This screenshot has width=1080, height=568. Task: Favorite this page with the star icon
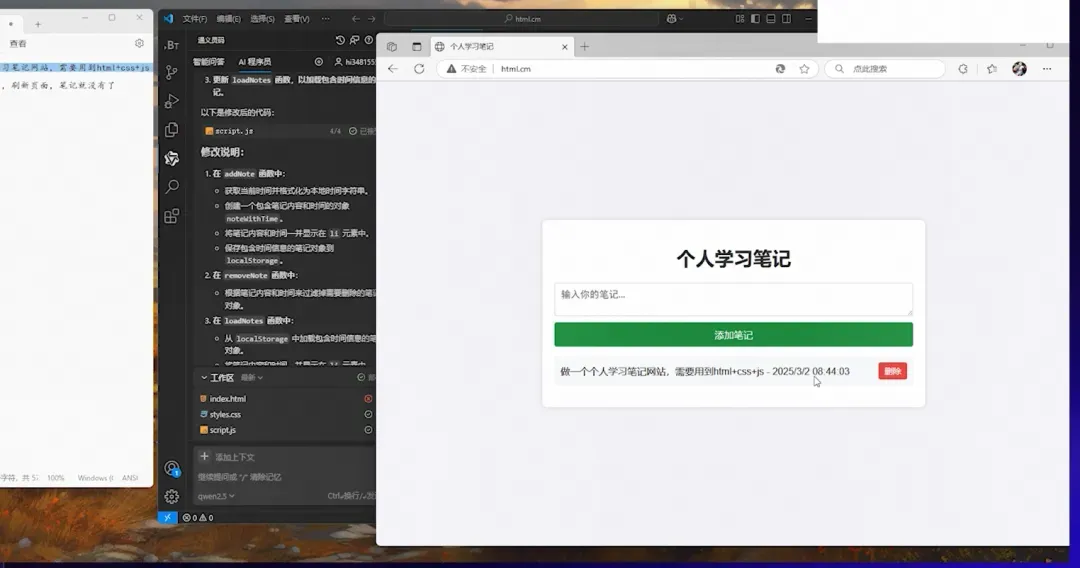pyautogui.click(x=804, y=69)
